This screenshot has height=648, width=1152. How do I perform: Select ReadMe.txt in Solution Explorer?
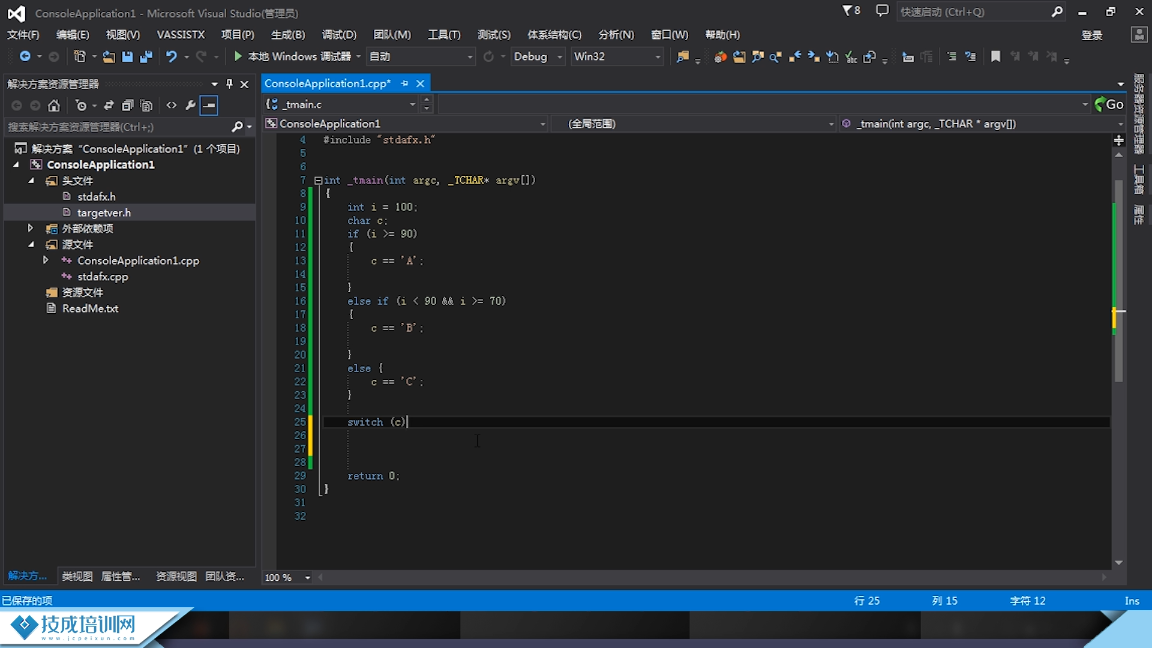[90, 309]
